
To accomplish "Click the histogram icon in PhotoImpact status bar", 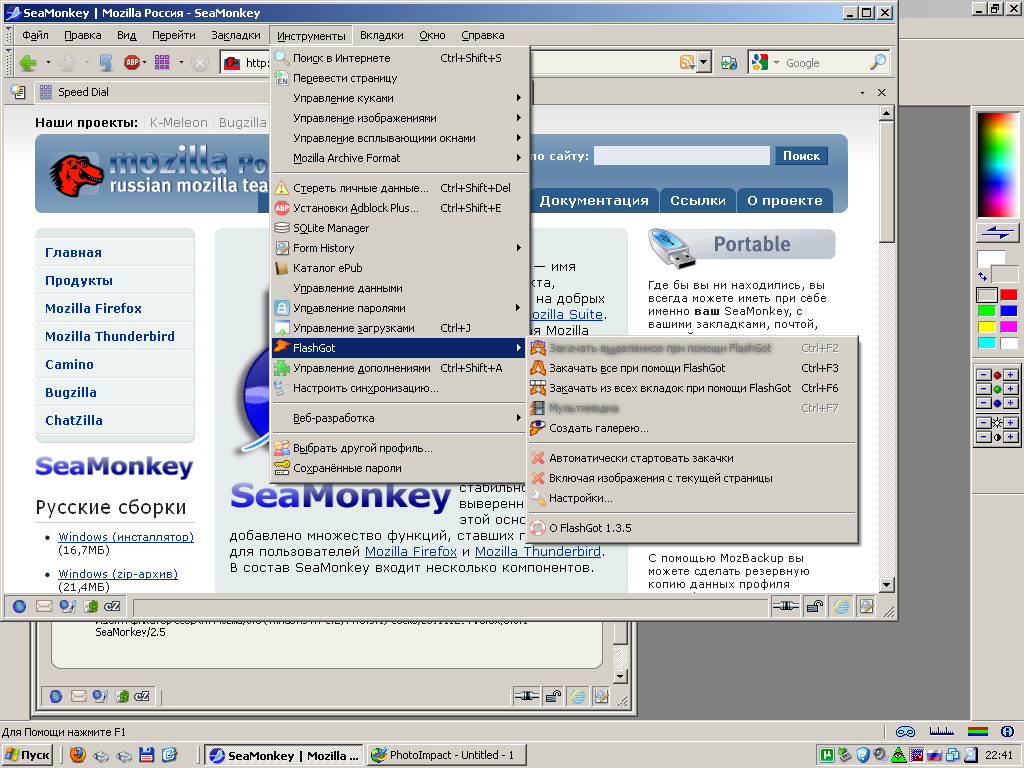I will 942,731.
